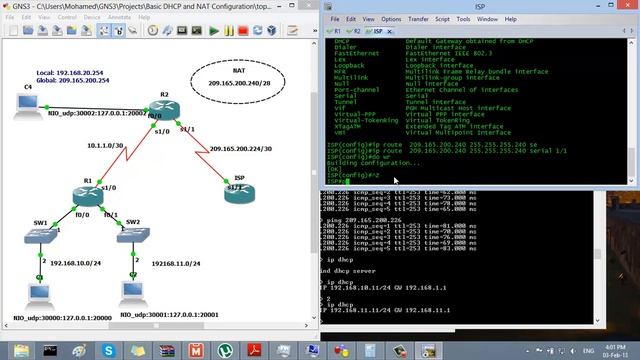Open File menu in ISP terminal window
Image resolution: width=640 pixels, height=360 pixels.
pyautogui.click(x=335, y=19)
